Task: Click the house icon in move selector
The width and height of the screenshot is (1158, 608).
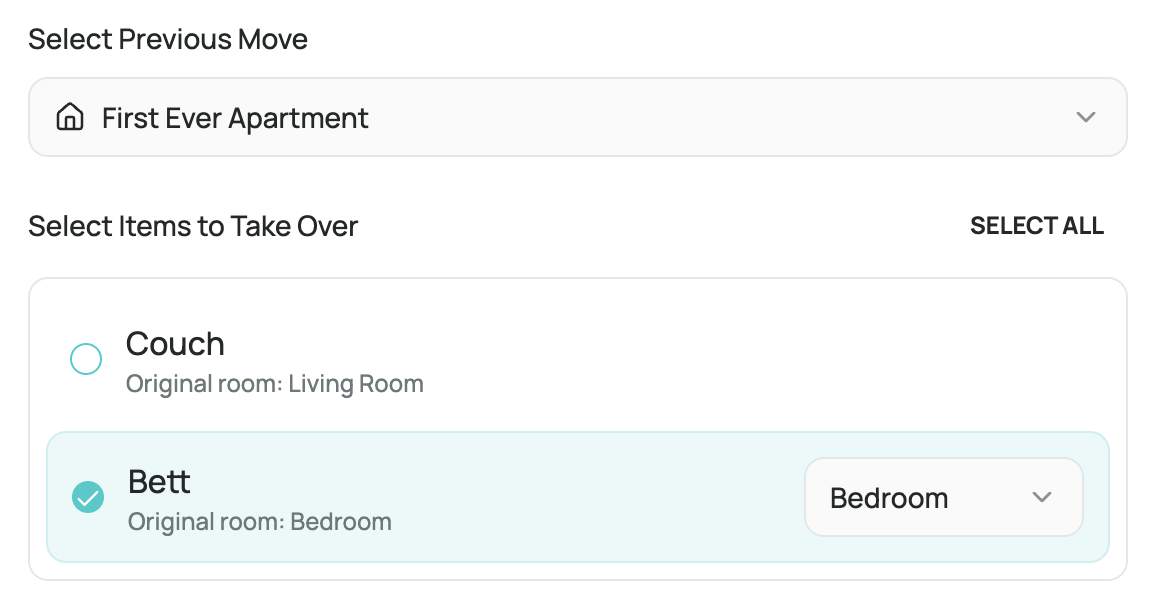Action: (69, 118)
